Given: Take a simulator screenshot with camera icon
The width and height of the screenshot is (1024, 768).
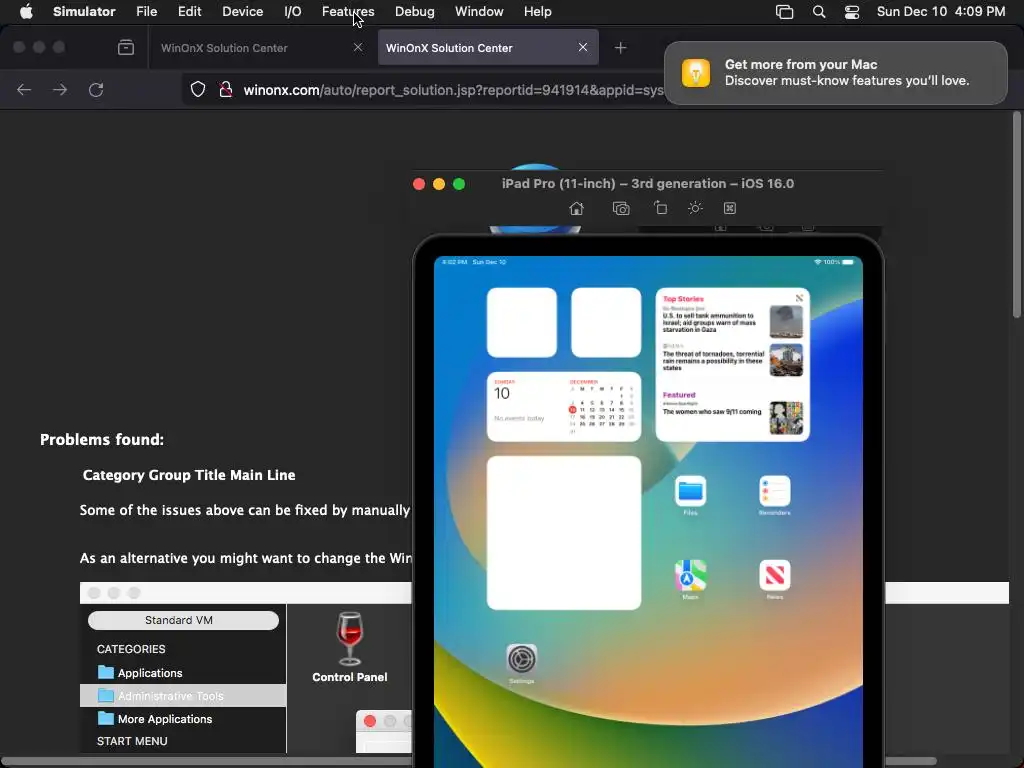Looking at the screenshot, I should pyautogui.click(x=621, y=208).
